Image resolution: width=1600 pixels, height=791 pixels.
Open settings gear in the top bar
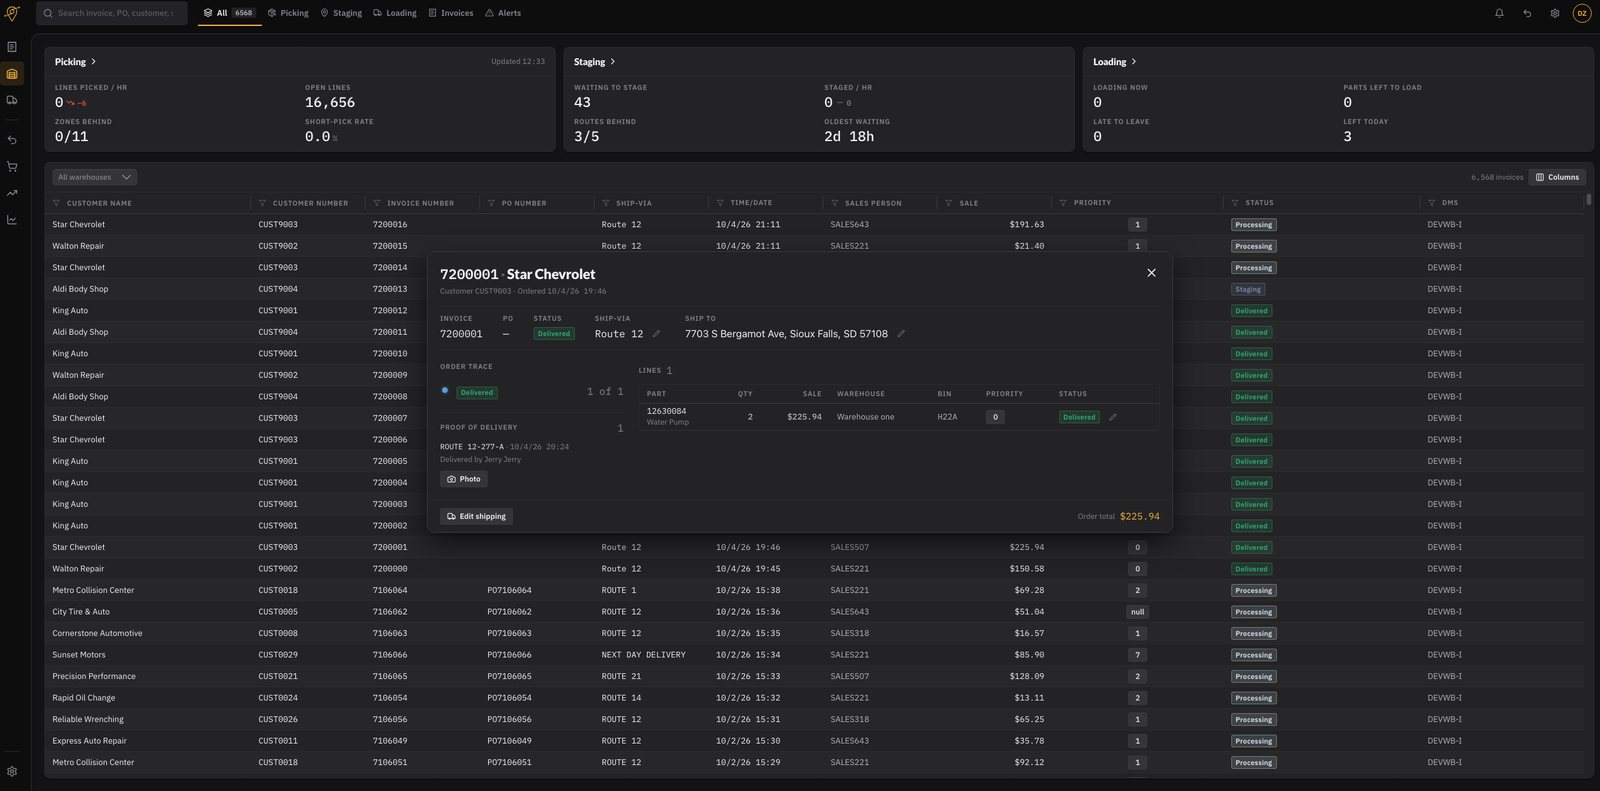coord(1555,13)
